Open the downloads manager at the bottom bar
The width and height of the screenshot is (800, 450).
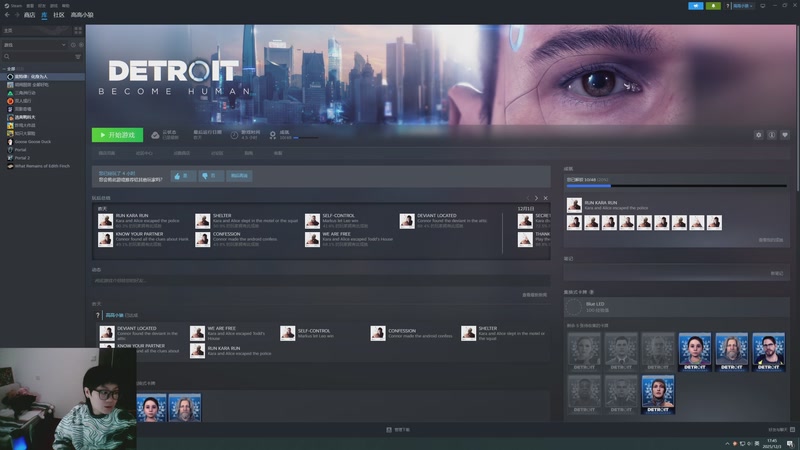click(x=398, y=430)
